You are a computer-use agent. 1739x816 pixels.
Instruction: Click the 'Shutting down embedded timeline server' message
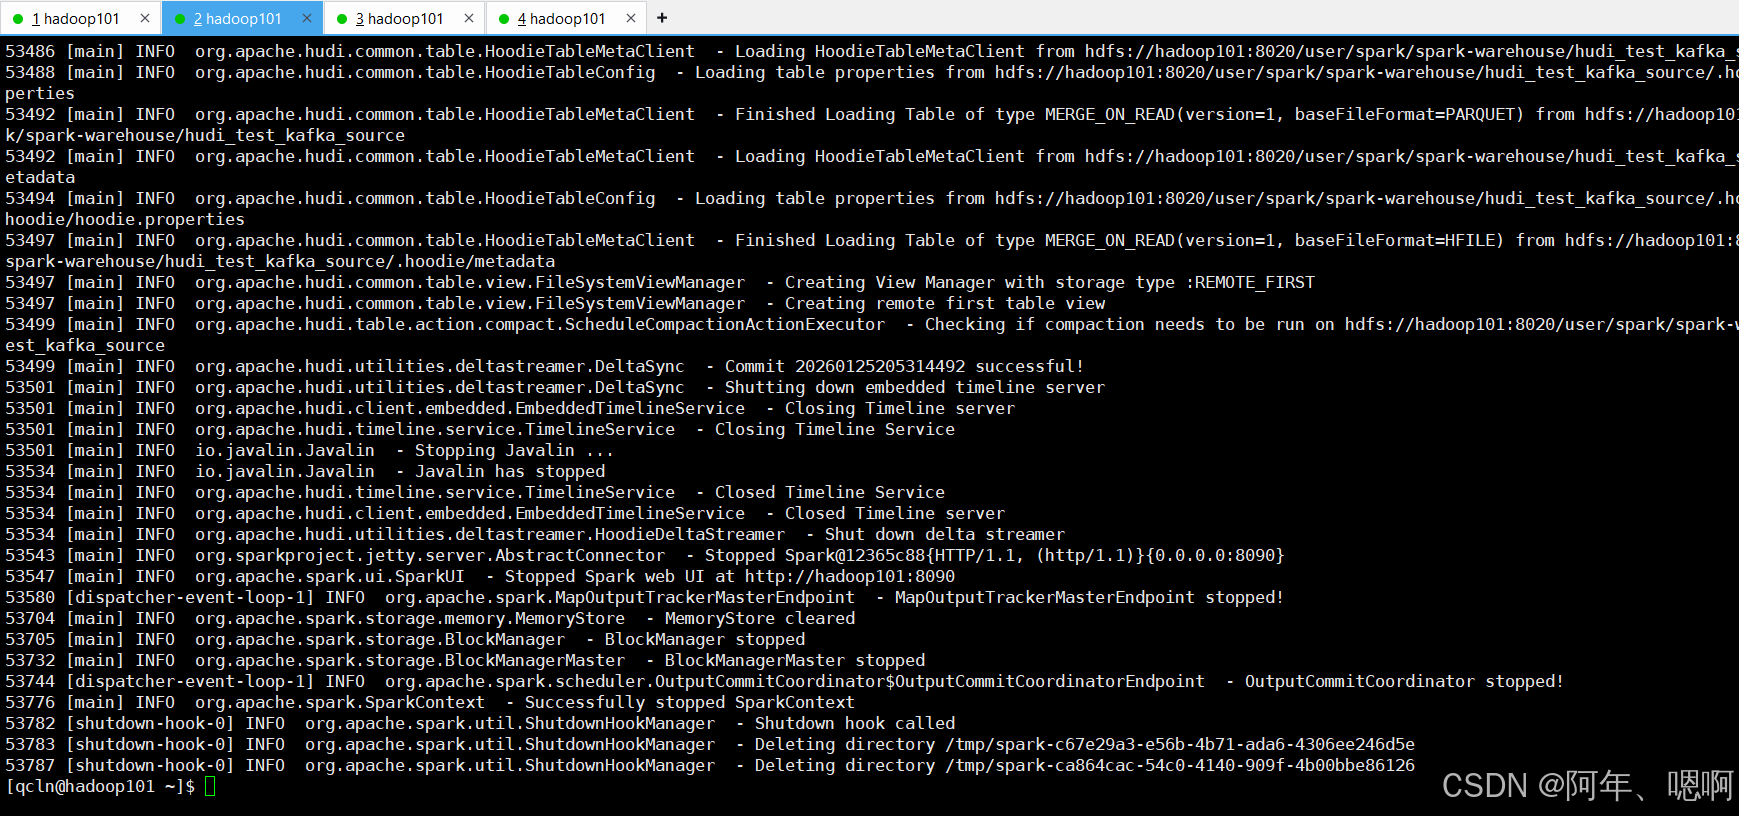(915, 387)
